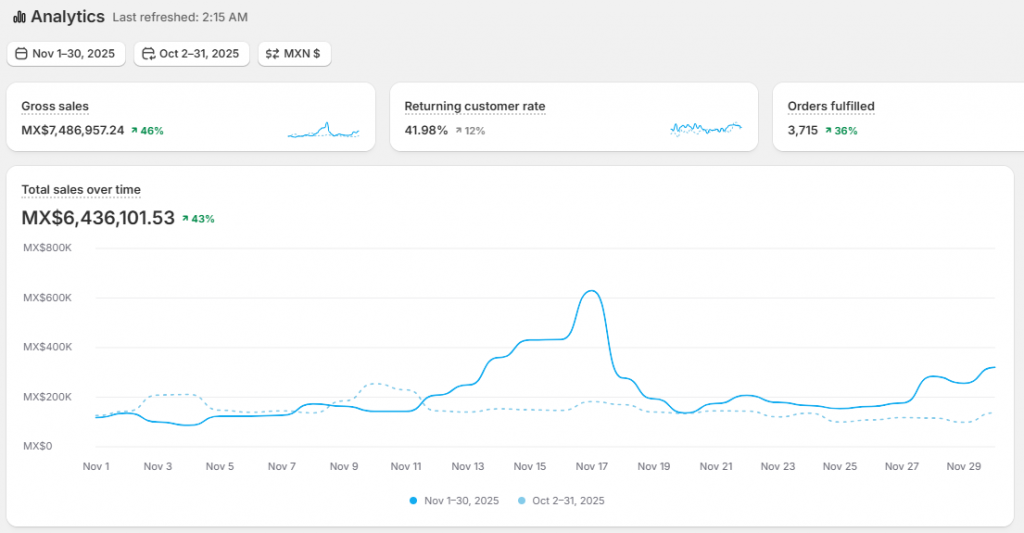1024x533 pixels.
Task: Click the 43% total sales increase
Action: [198, 219]
